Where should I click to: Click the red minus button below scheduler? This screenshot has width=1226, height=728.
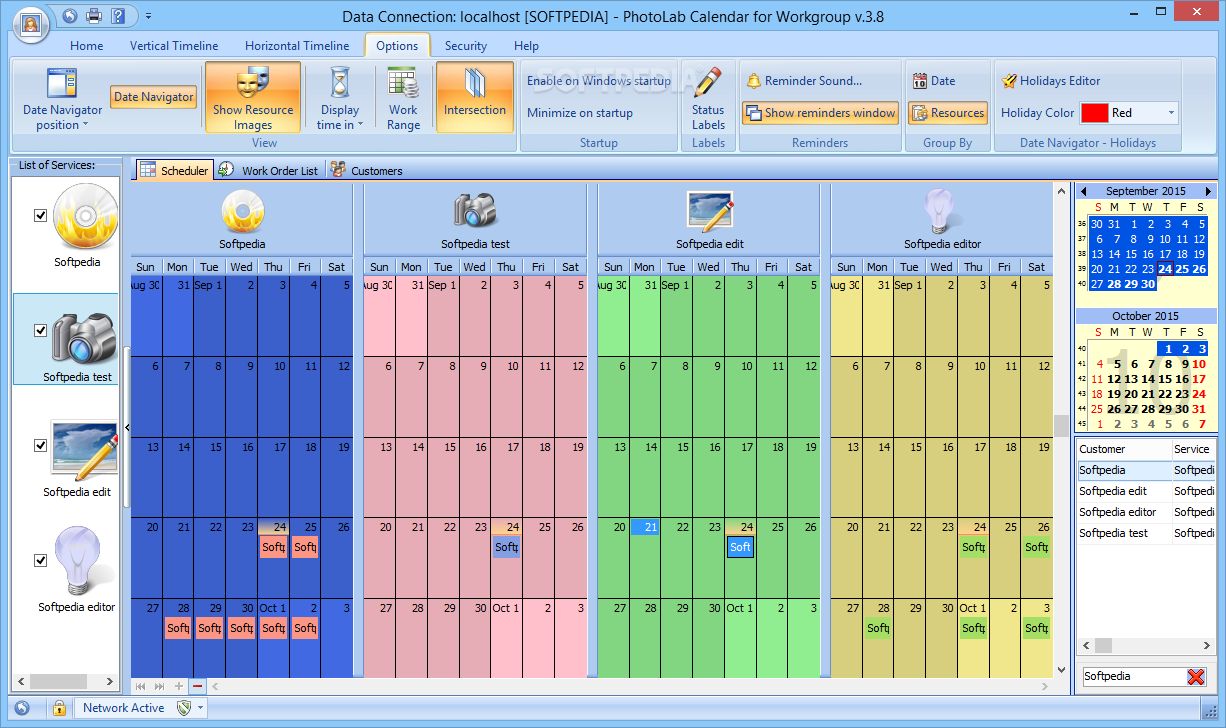(x=197, y=686)
